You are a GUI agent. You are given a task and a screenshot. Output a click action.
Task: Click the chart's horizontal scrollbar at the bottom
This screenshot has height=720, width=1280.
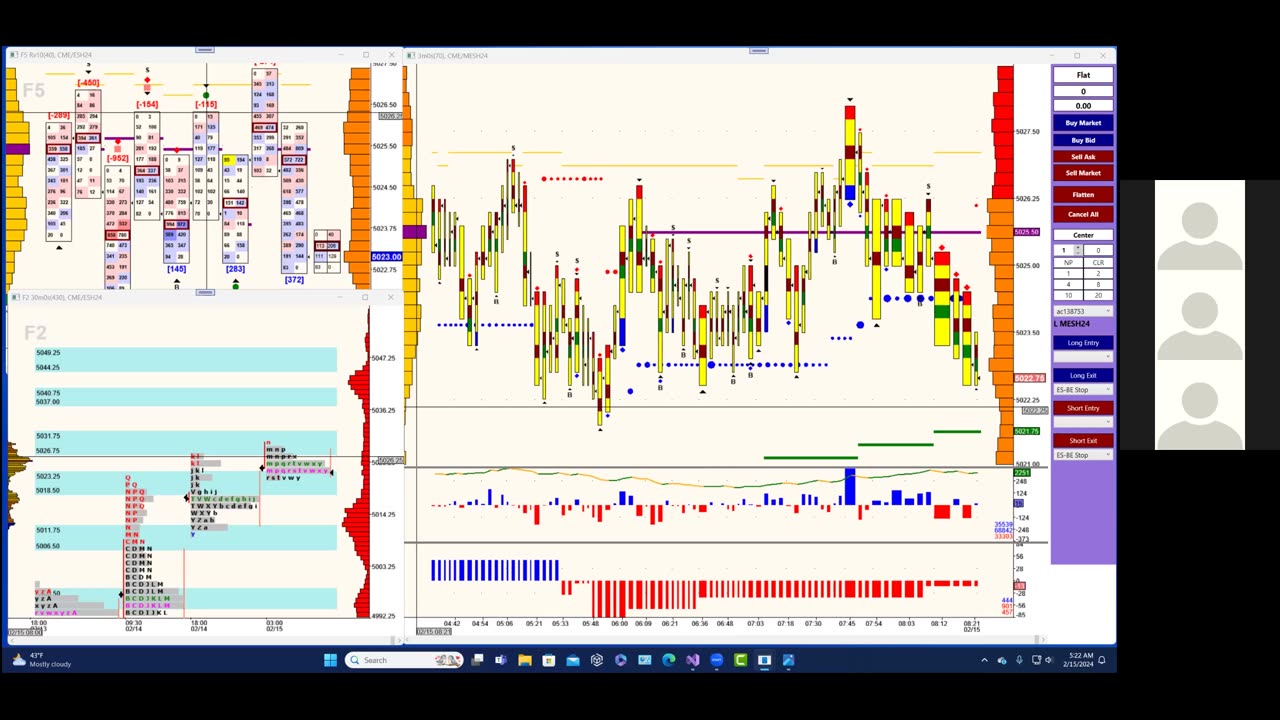tap(728, 639)
